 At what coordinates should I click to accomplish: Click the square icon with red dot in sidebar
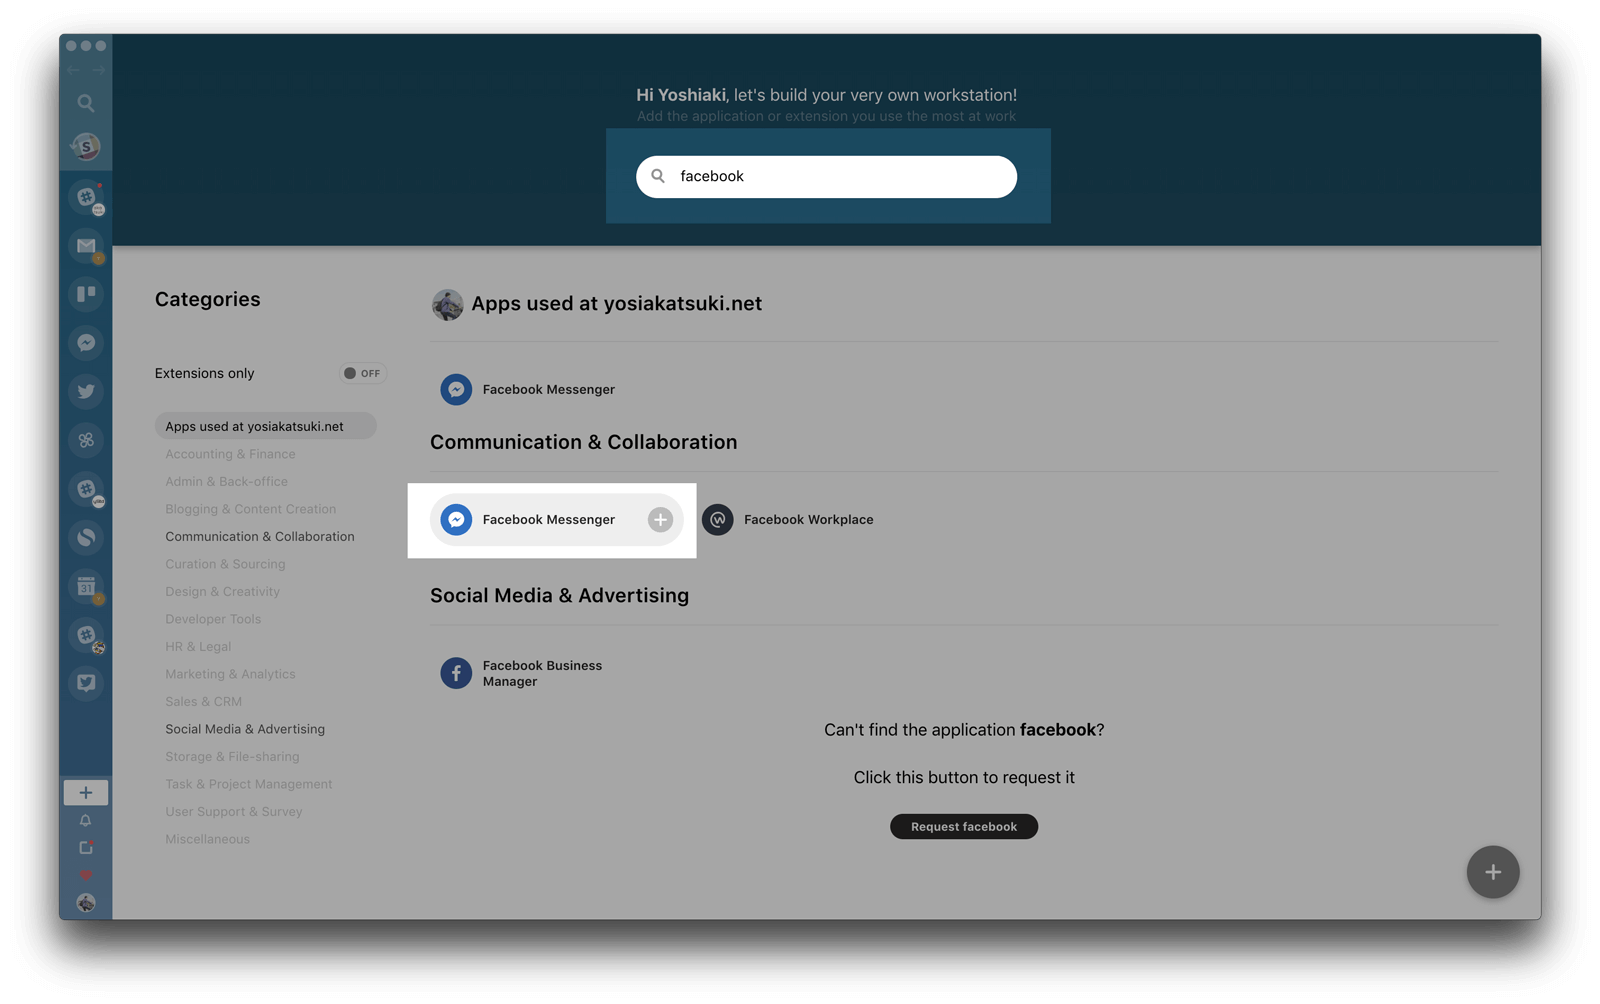86,848
